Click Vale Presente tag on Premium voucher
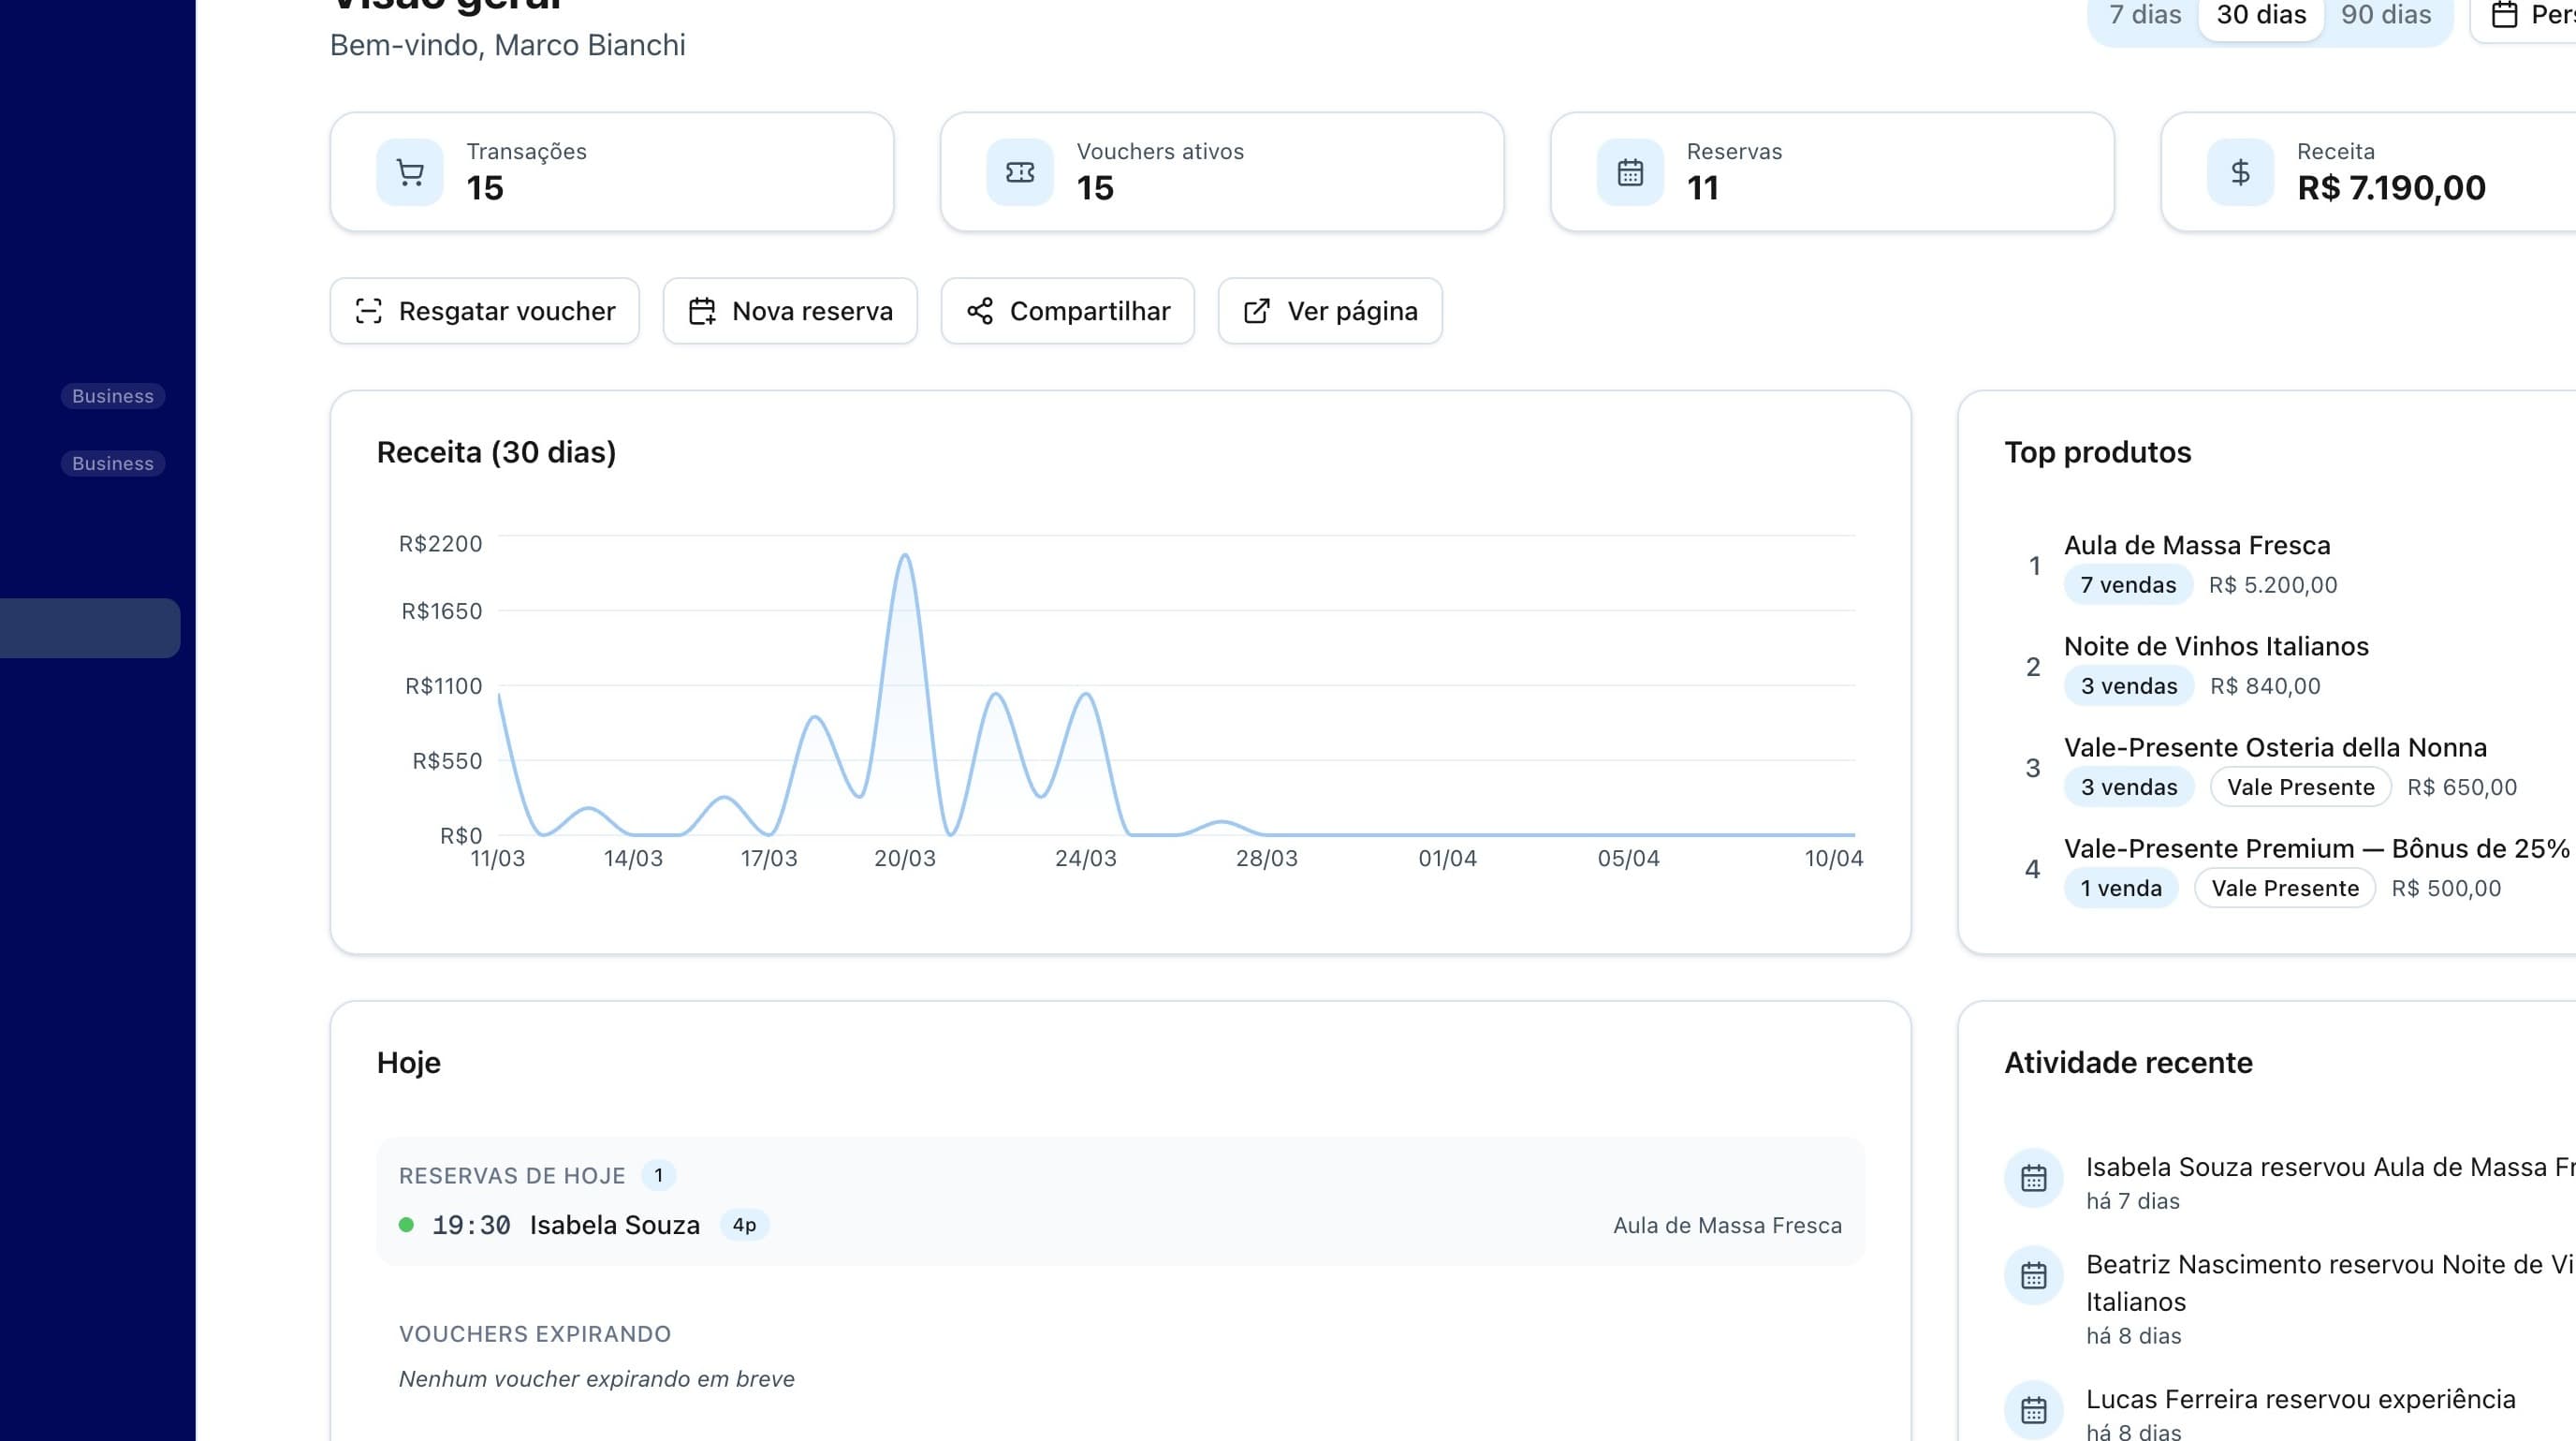 [2285, 888]
